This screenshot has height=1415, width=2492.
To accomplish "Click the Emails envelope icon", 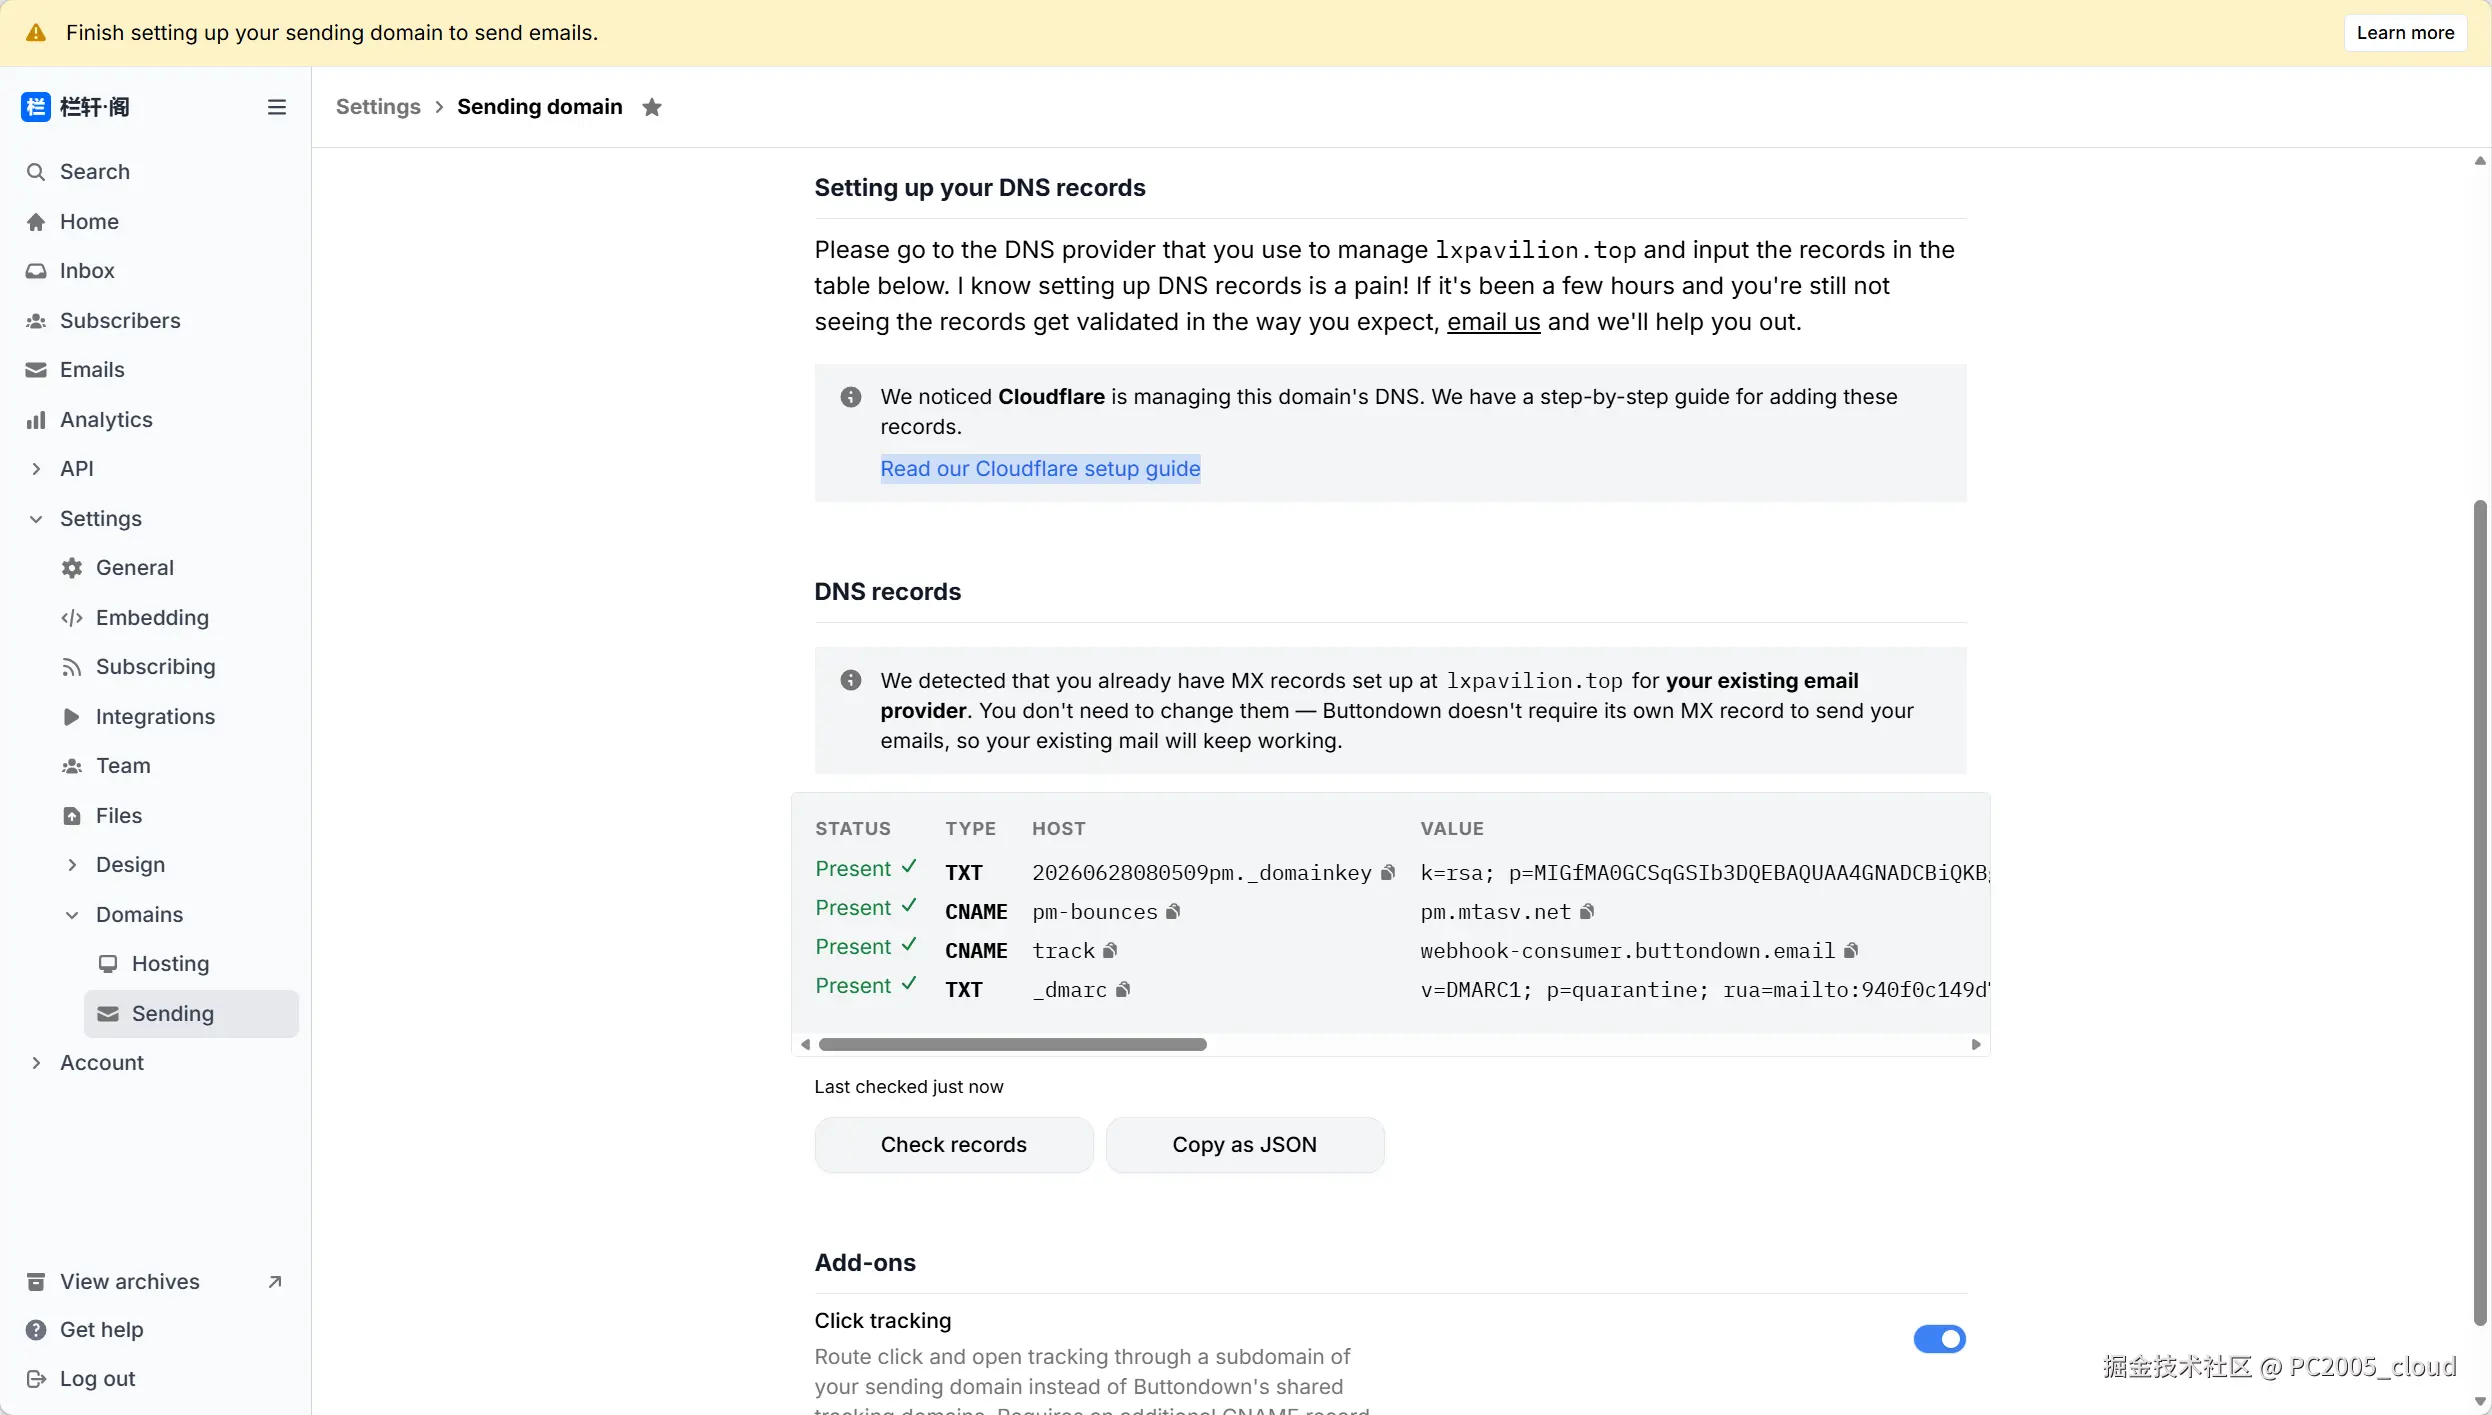I will (x=36, y=370).
